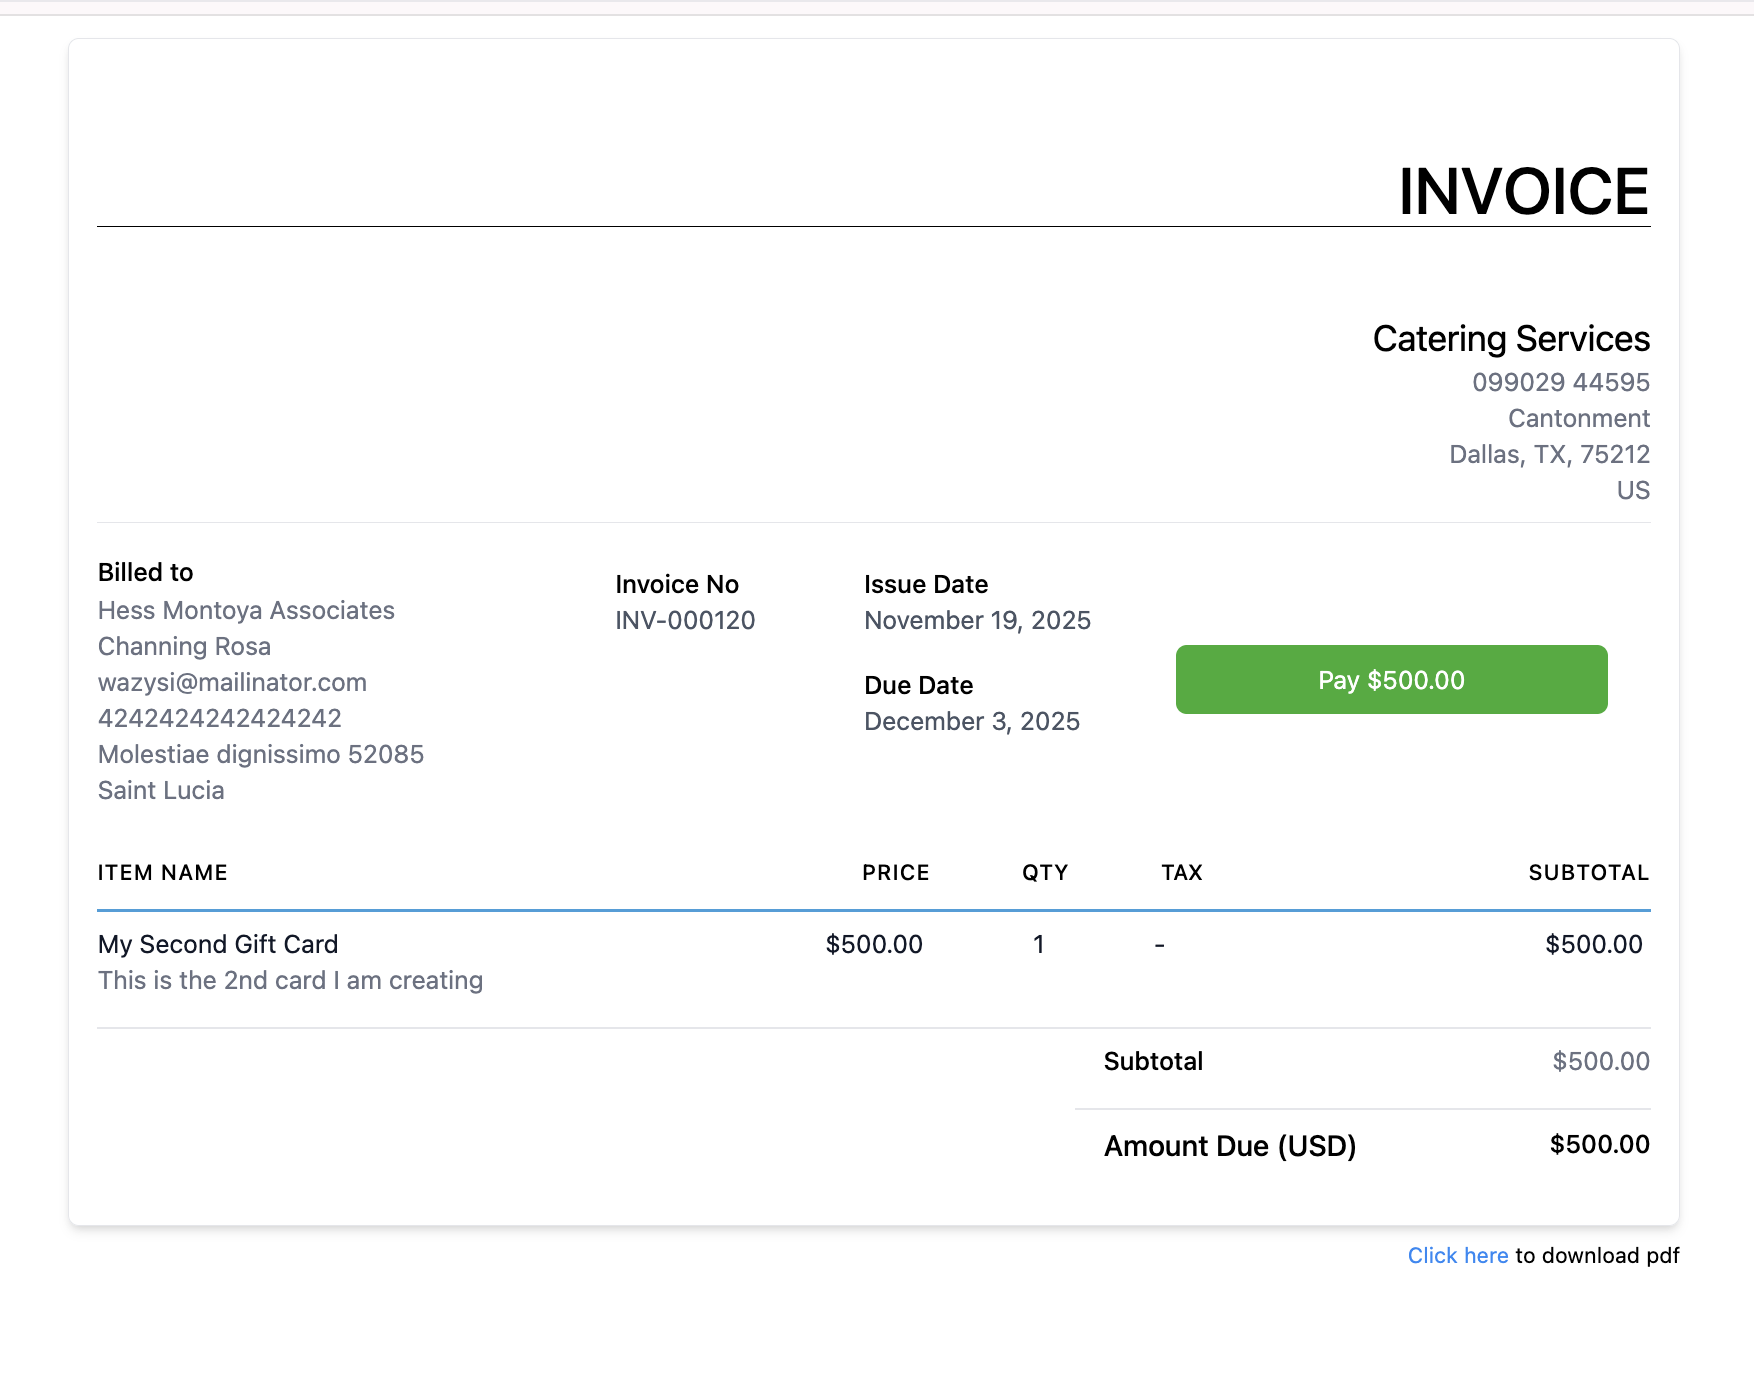Click the Issue Date label
Screen dimensions: 1754x1398
926,584
